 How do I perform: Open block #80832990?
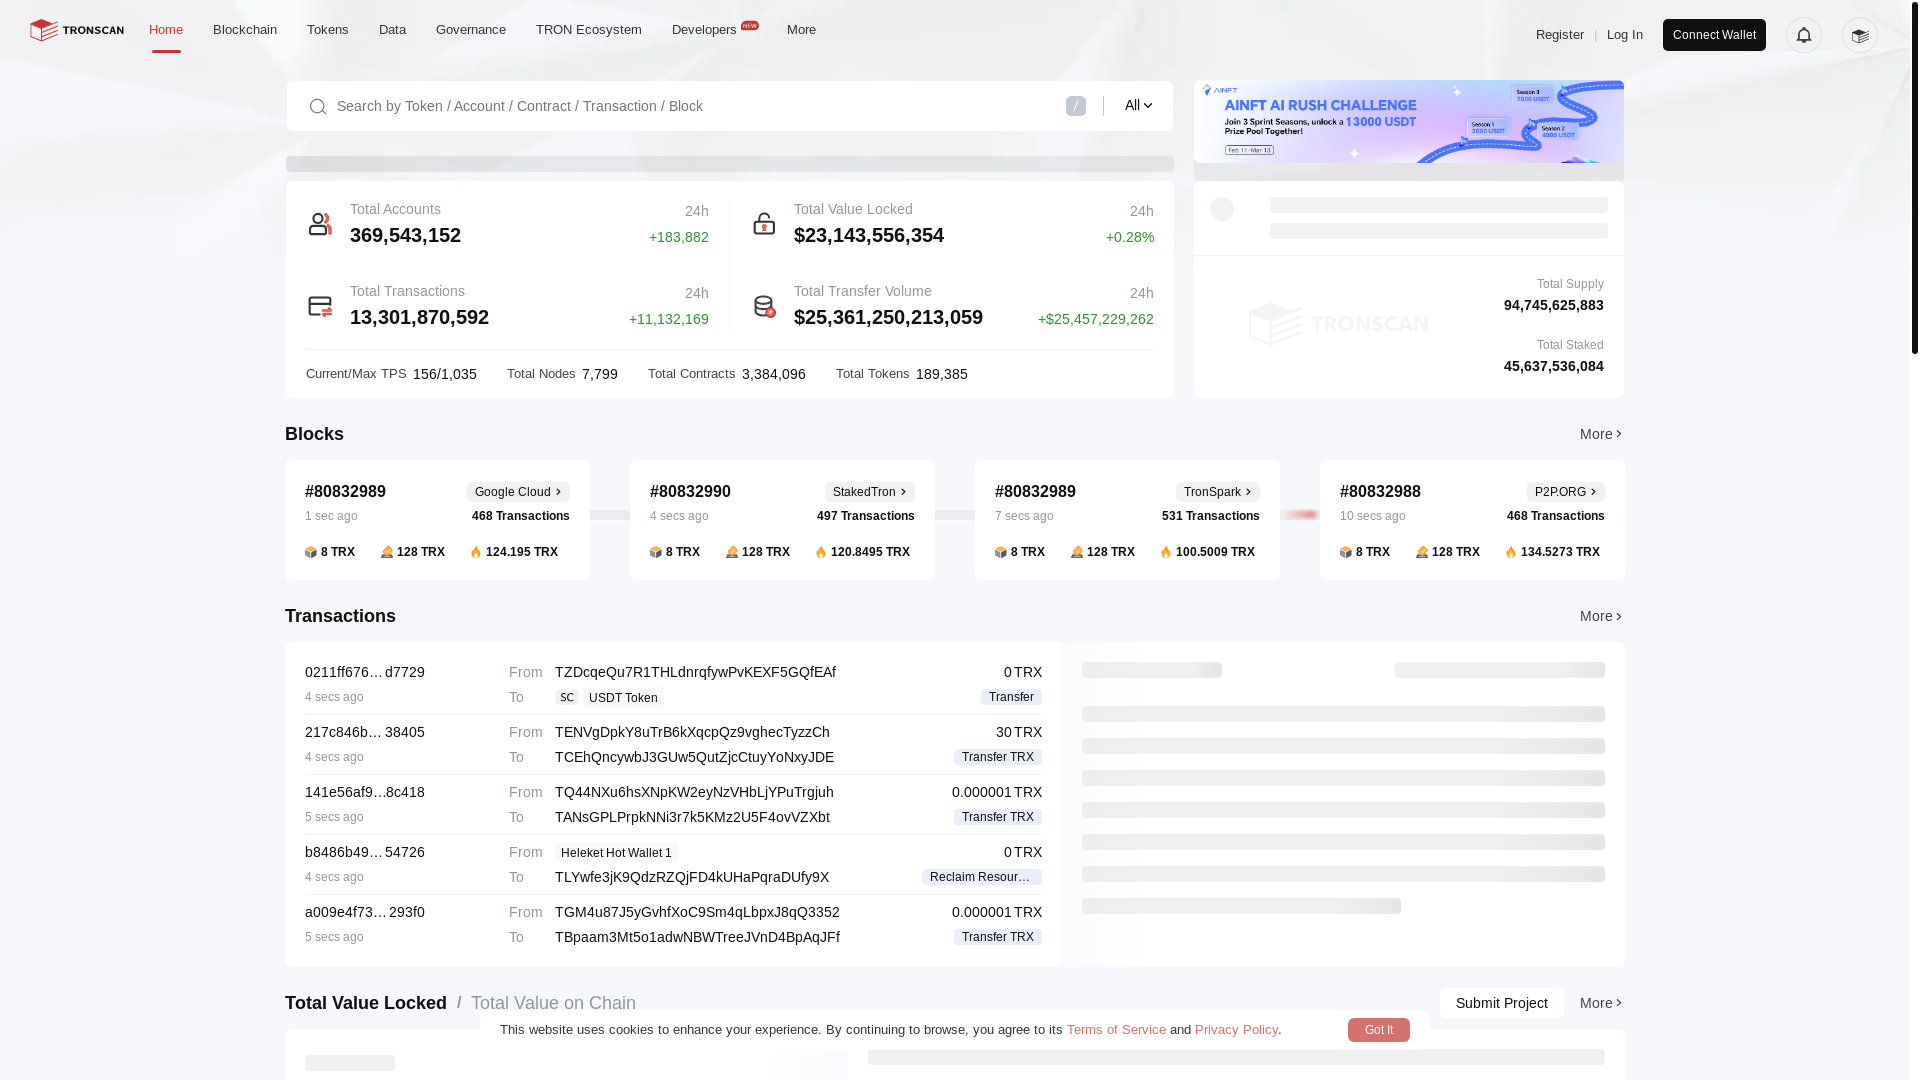tap(690, 492)
